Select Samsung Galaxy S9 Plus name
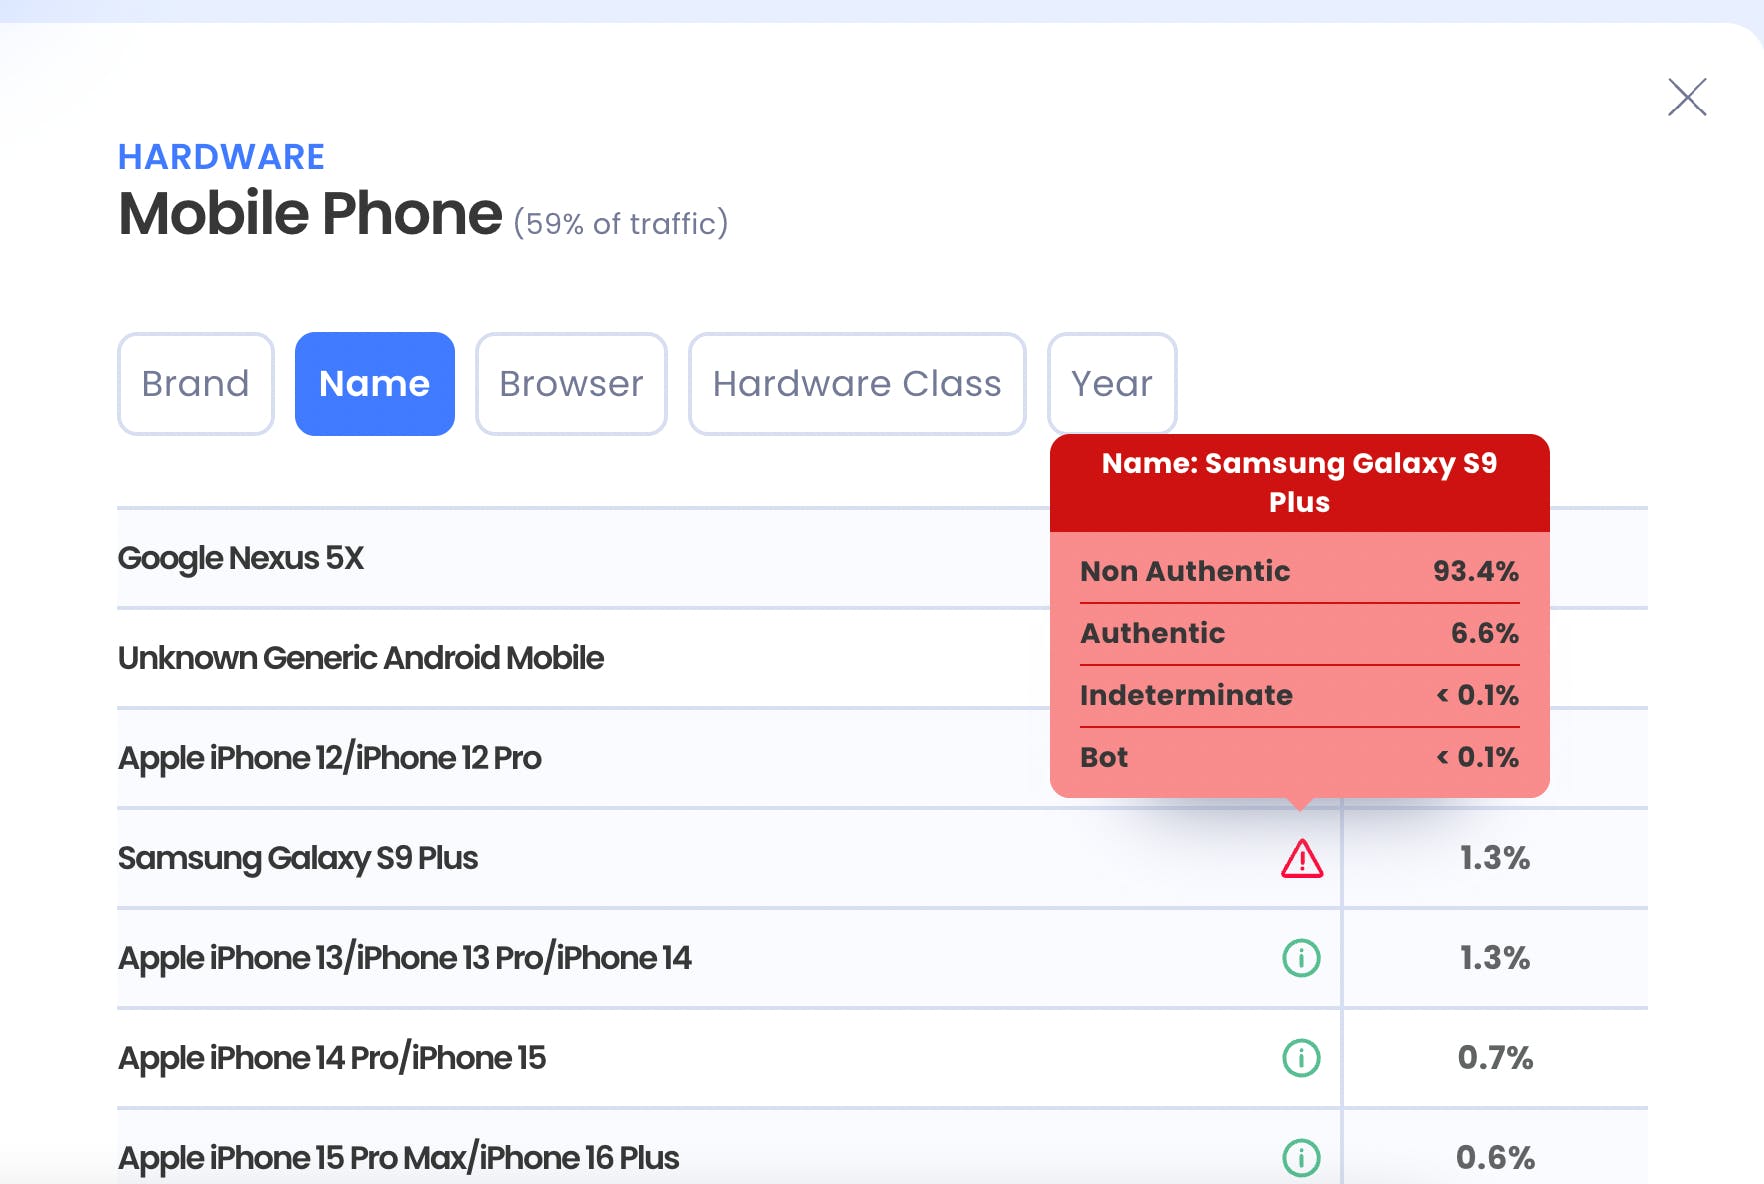The height and width of the screenshot is (1184, 1764). [x=298, y=858]
